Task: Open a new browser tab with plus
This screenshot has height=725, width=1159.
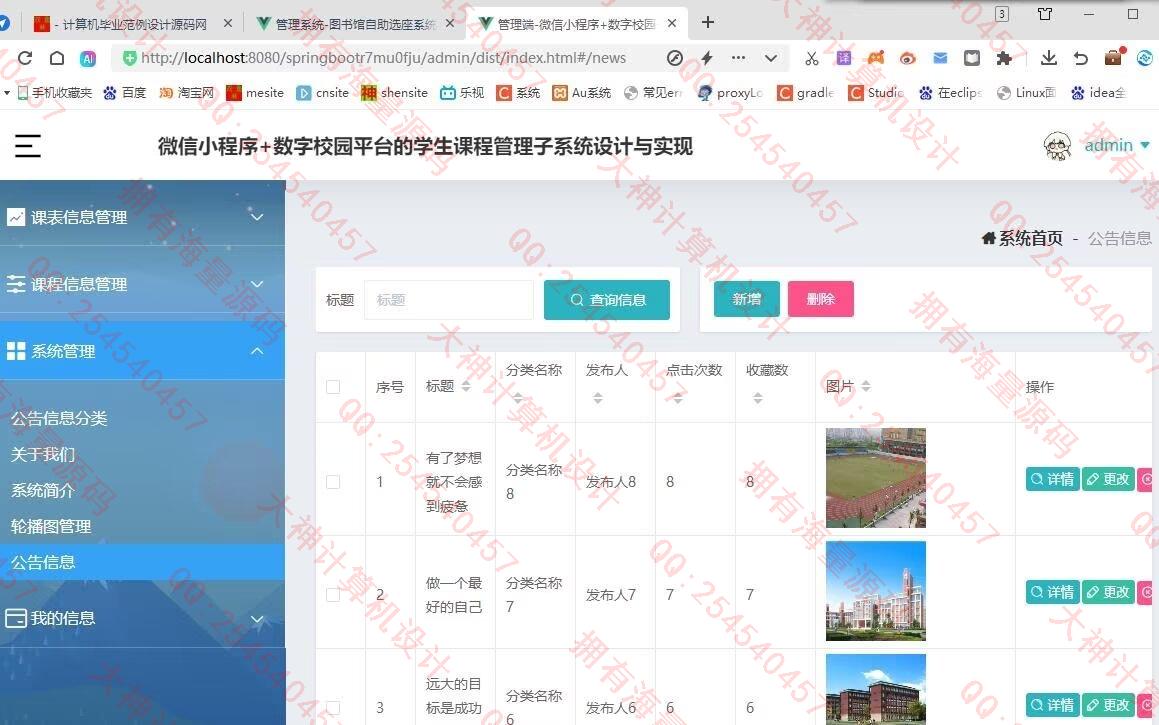Action: click(x=707, y=22)
